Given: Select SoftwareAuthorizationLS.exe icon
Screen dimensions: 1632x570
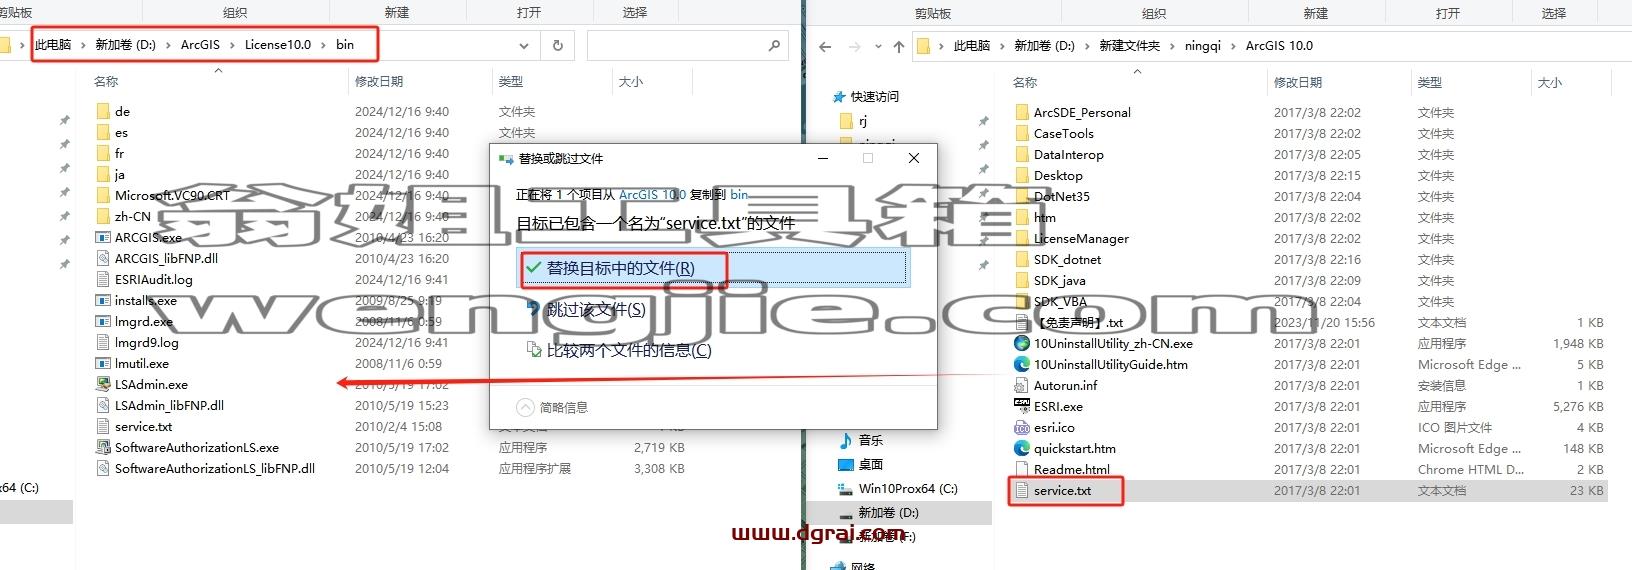Looking at the screenshot, I should (x=103, y=447).
